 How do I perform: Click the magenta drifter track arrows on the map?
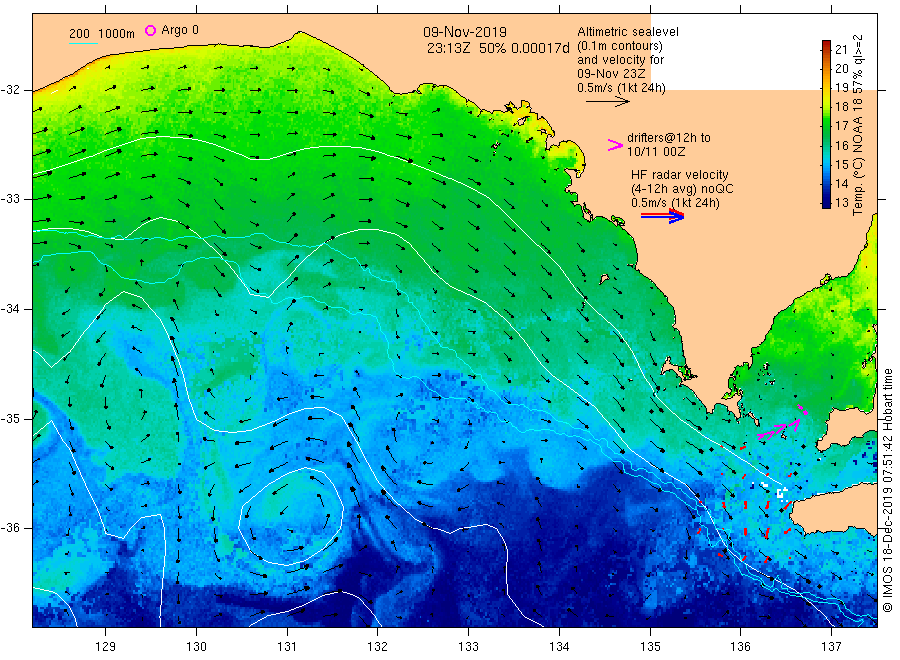coord(782,424)
